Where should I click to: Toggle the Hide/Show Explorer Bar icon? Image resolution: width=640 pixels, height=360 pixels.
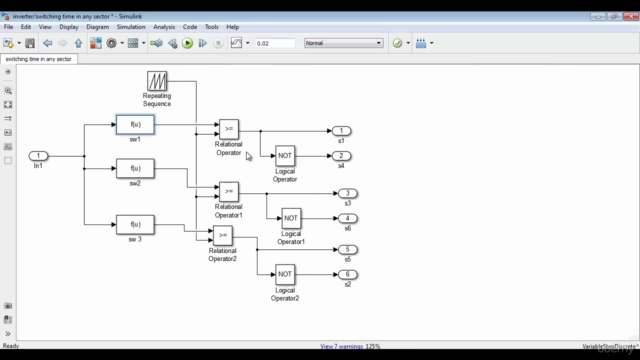pos(8,72)
